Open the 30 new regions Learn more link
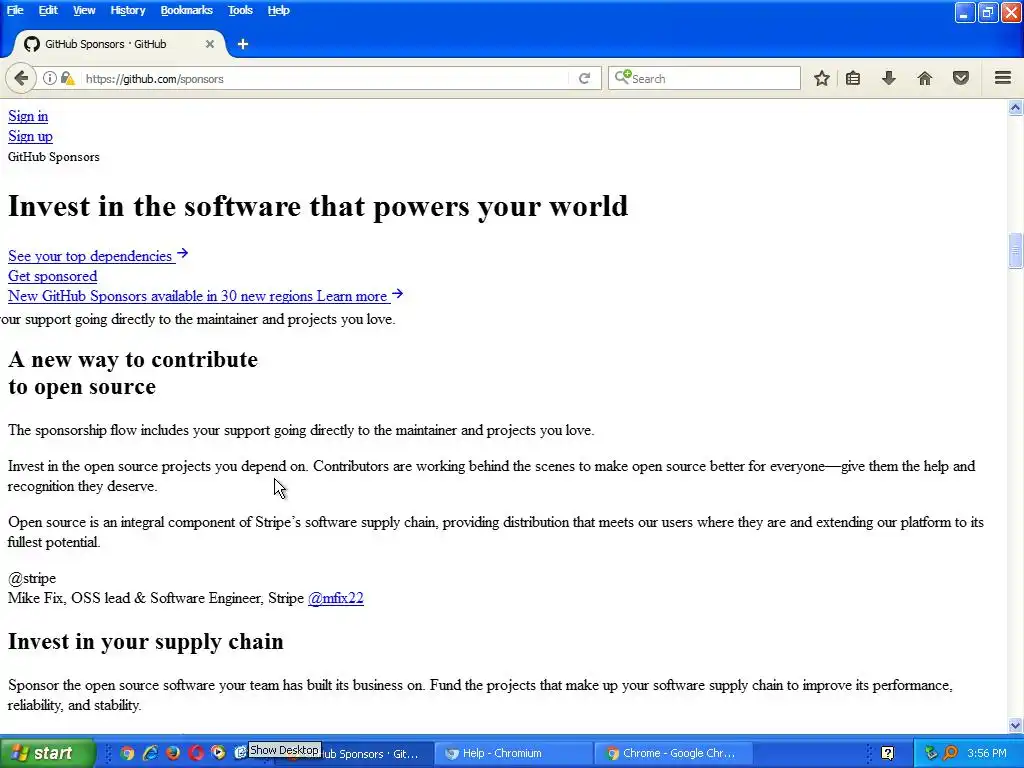The height and width of the screenshot is (768, 1024). coord(206,296)
